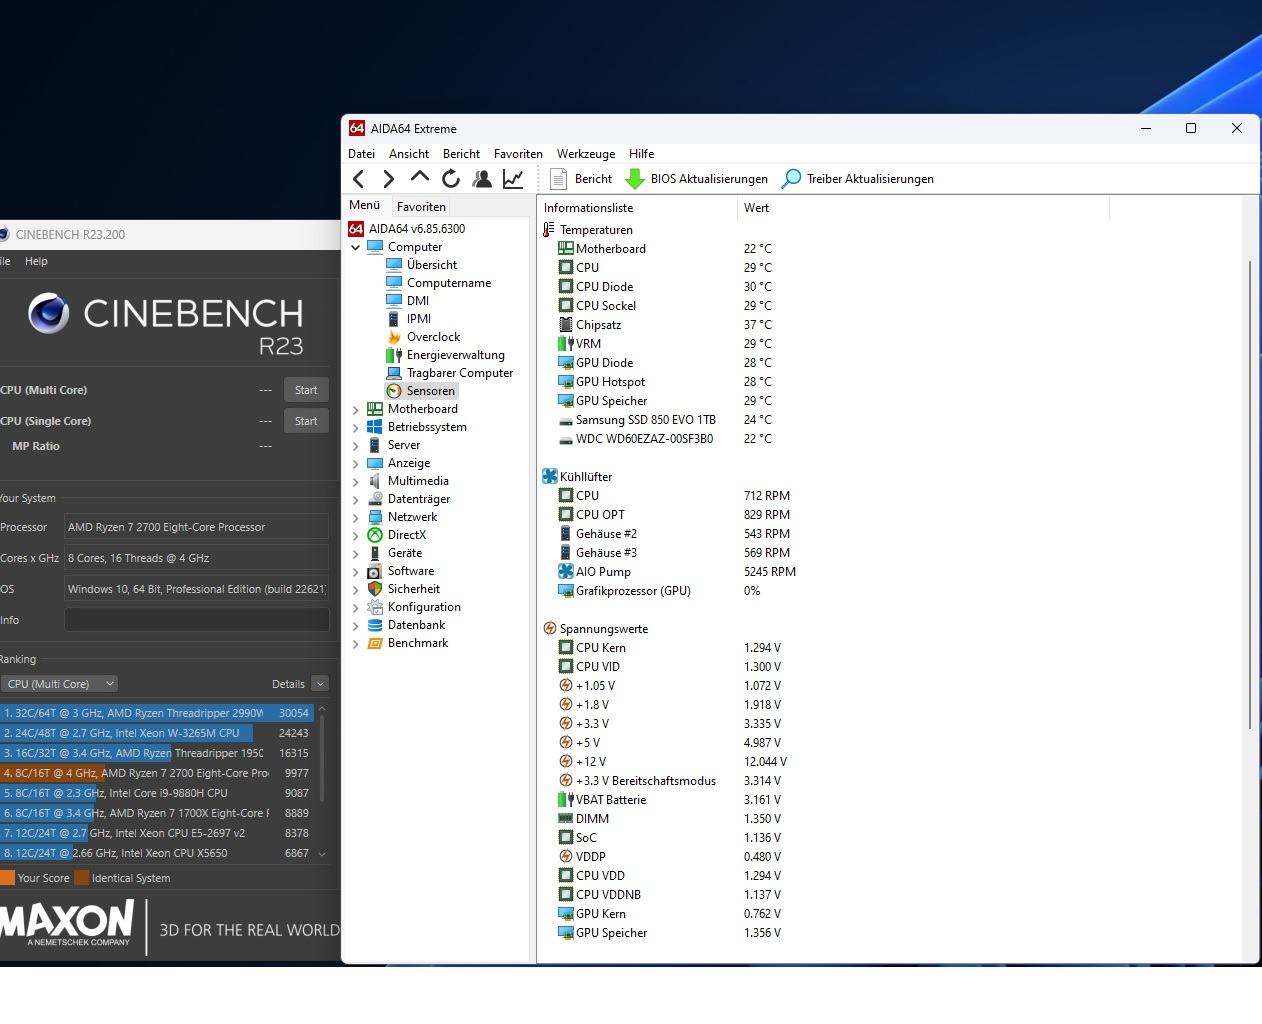The image size is (1262, 1024).
Task: Start the CPU Single Core test
Action: (x=306, y=421)
